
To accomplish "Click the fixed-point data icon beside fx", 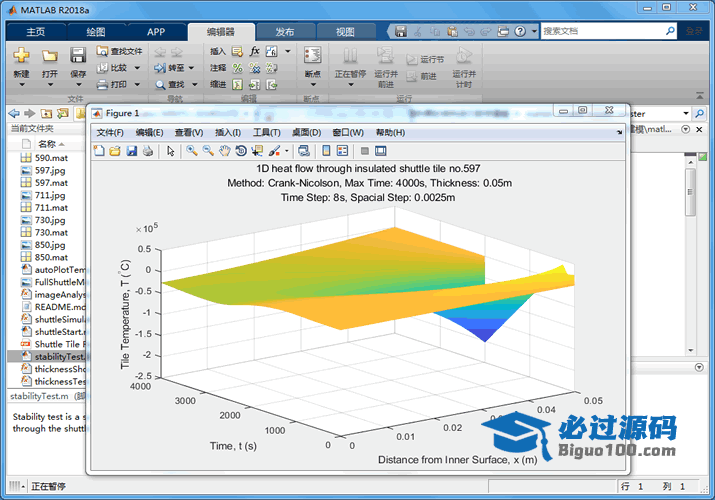I will click(271, 51).
